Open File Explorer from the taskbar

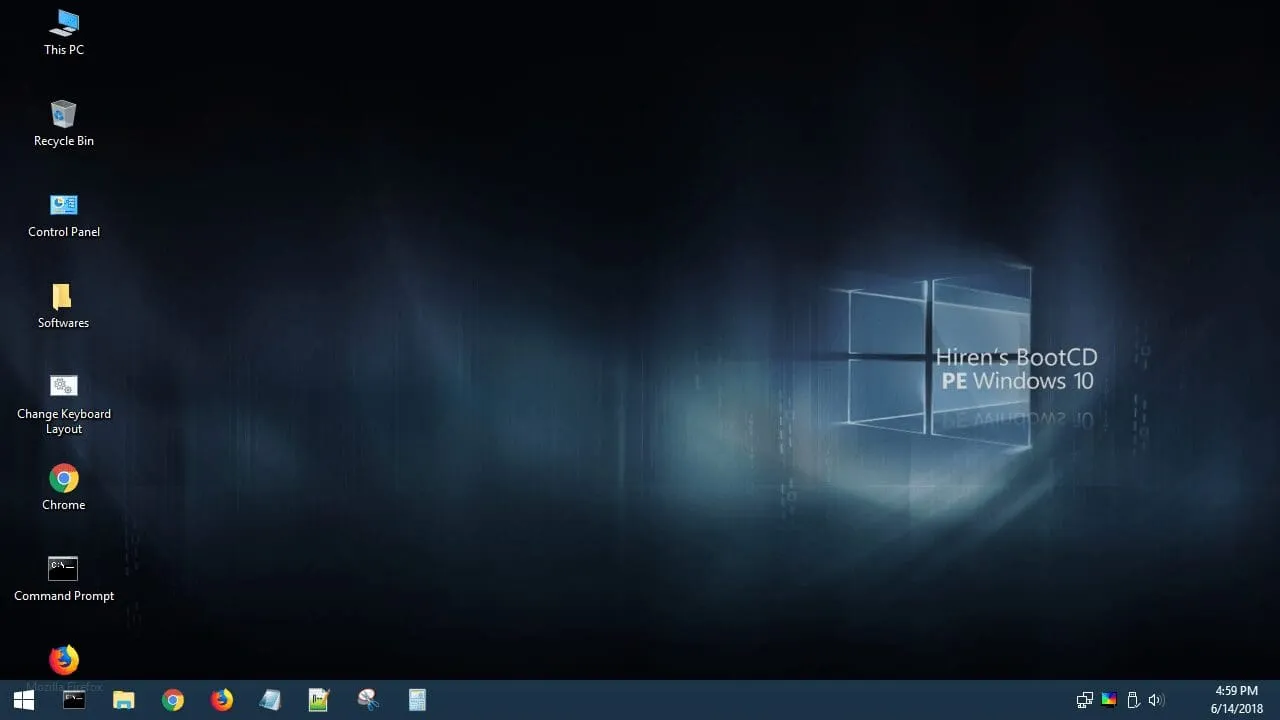pyautogui.click(x=123, y=699)
